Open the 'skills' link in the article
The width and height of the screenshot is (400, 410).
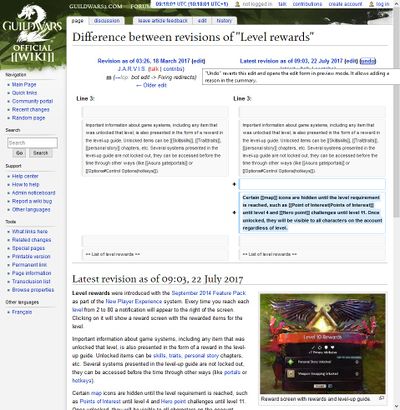coord(159,356)
